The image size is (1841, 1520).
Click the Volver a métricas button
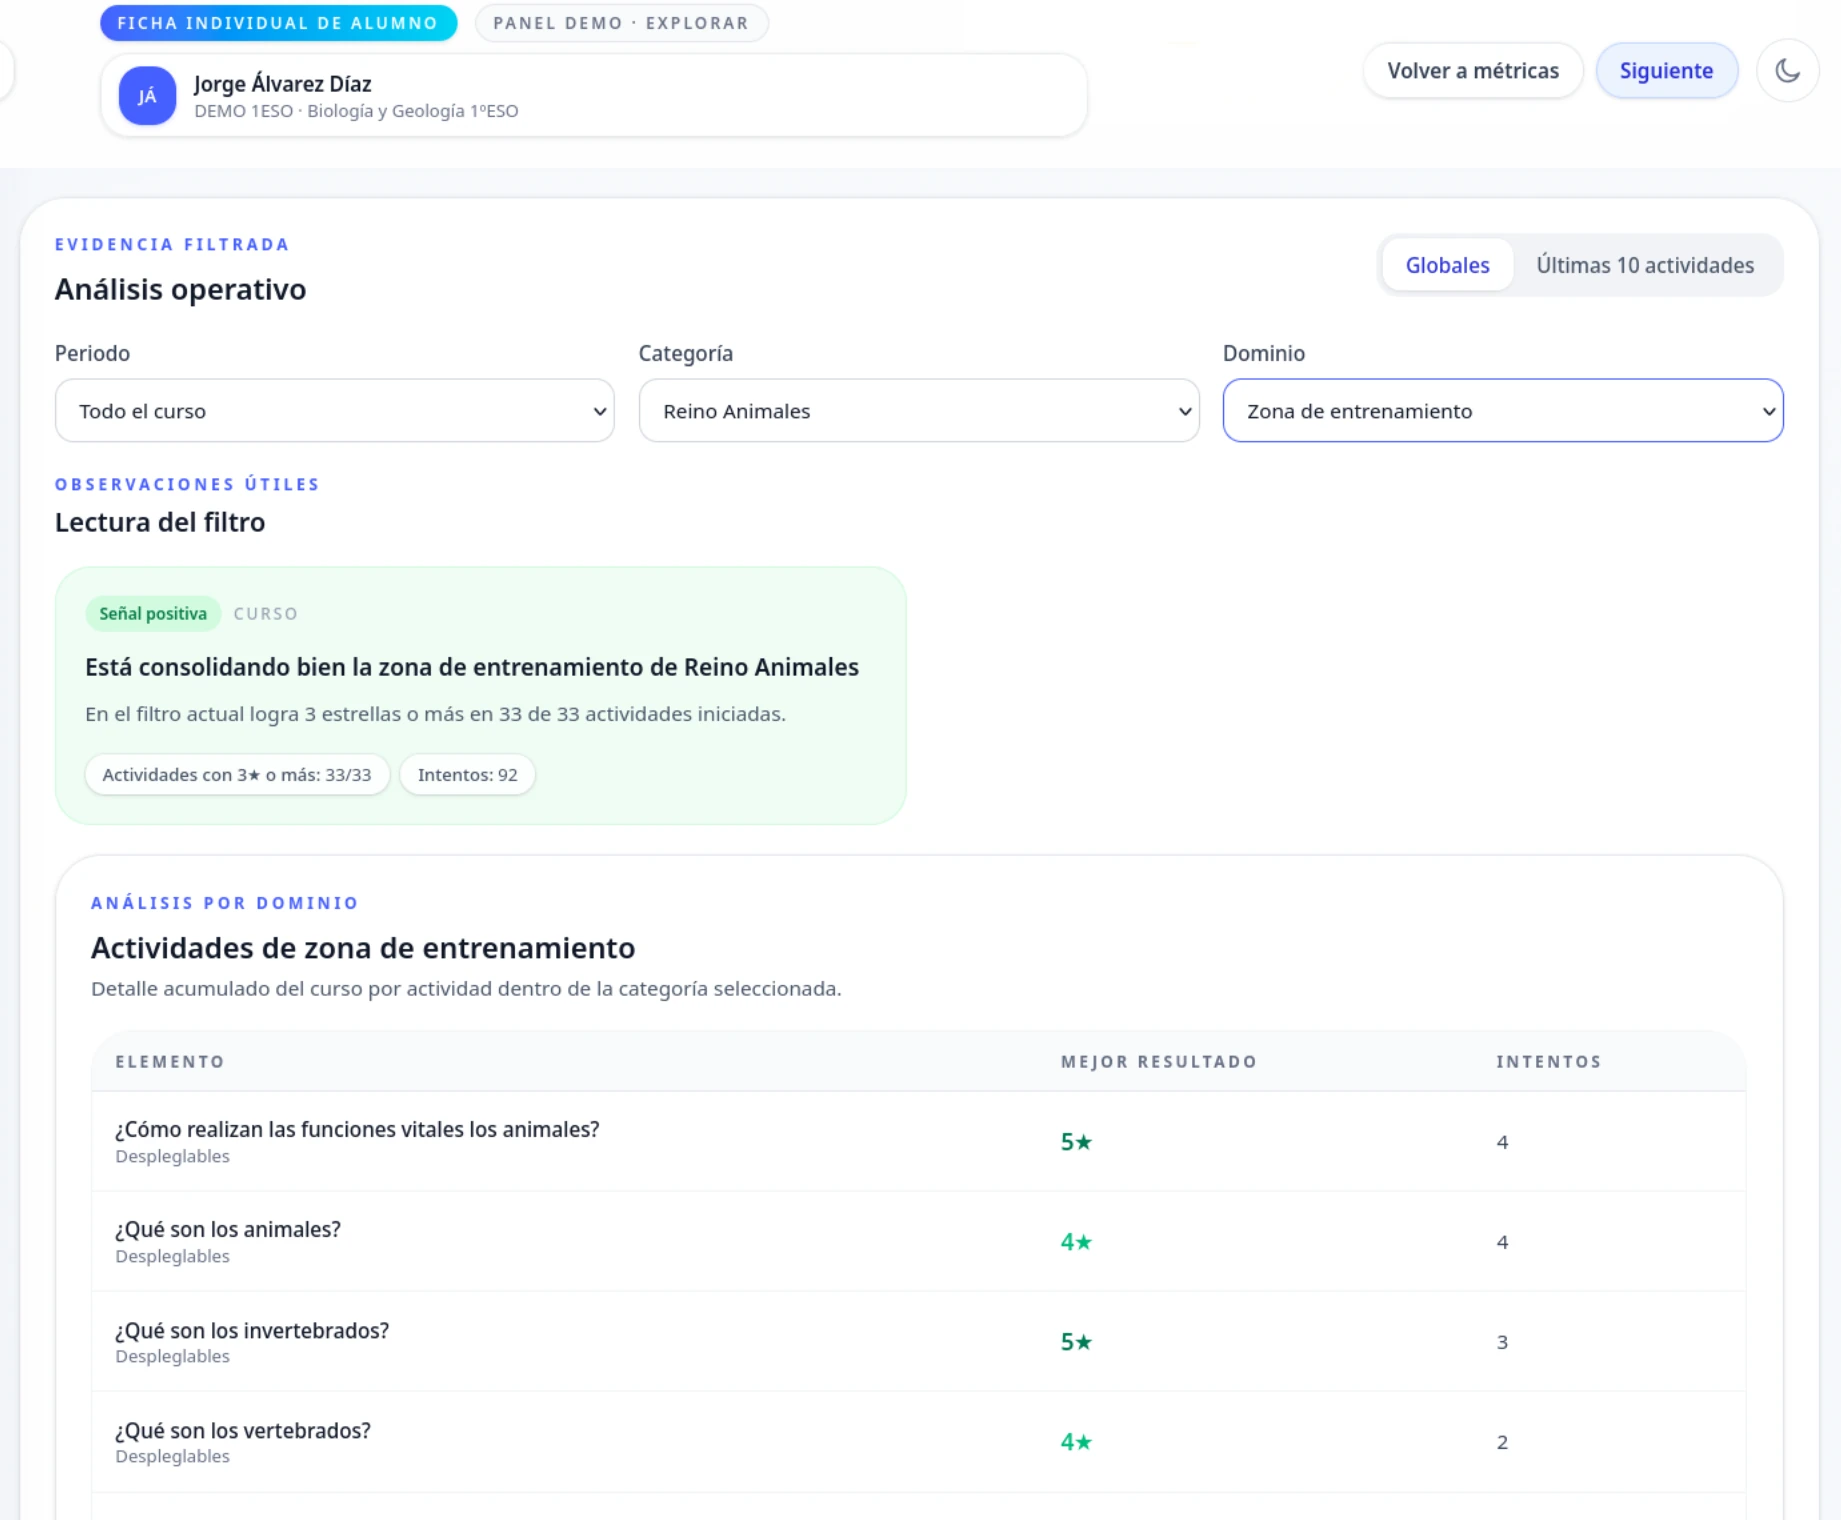pyautogui.click(x=1472, y=71)
